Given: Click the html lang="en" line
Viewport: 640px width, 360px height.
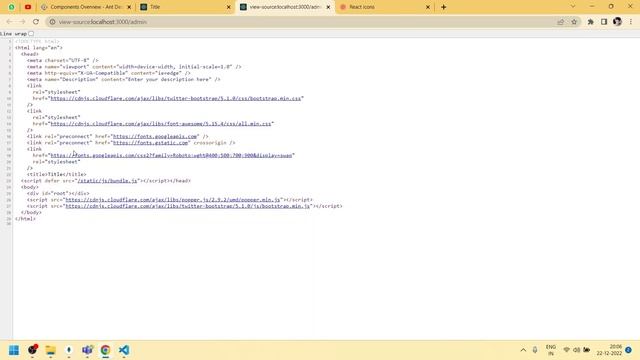Looking at the screenshot, I should pos(39,48).
